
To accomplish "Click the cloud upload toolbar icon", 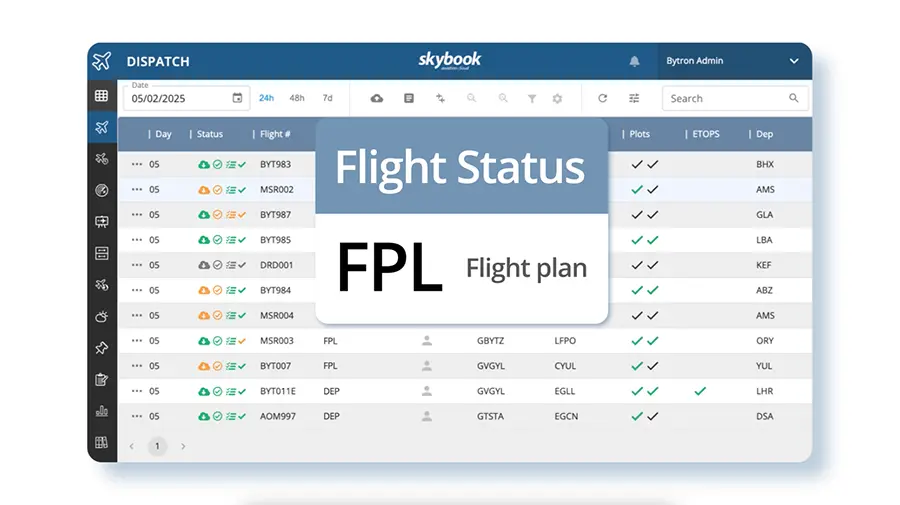I will (377, 98).
